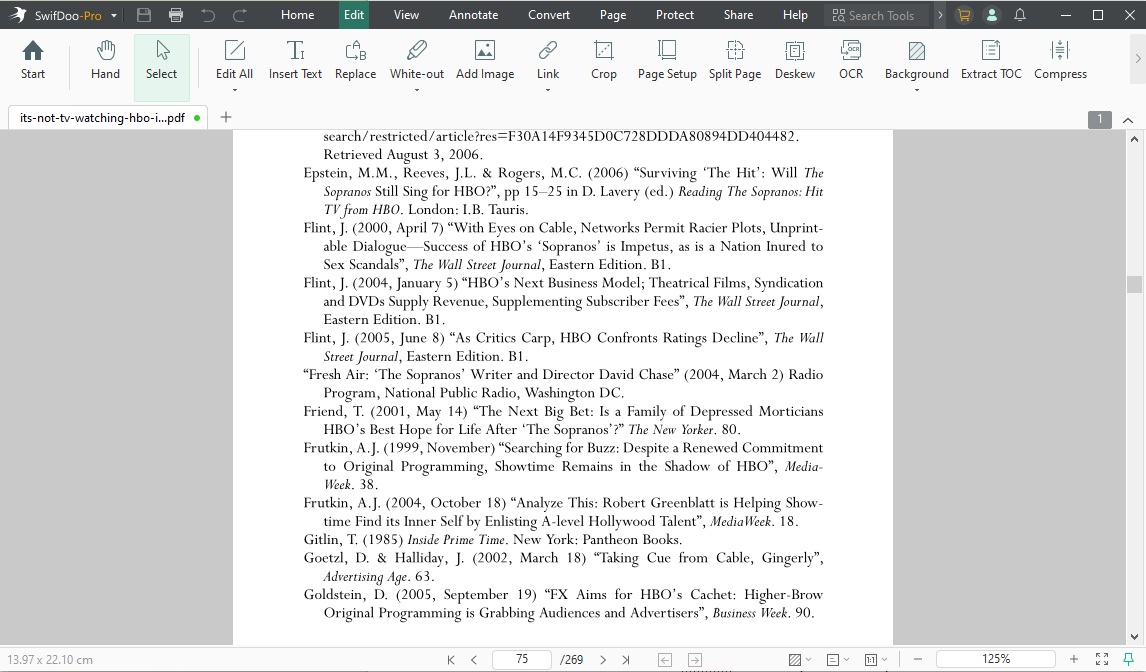Screen dimensions: 1146x672
Task: Start OCR recognition
Action: [x=851, y=61]
